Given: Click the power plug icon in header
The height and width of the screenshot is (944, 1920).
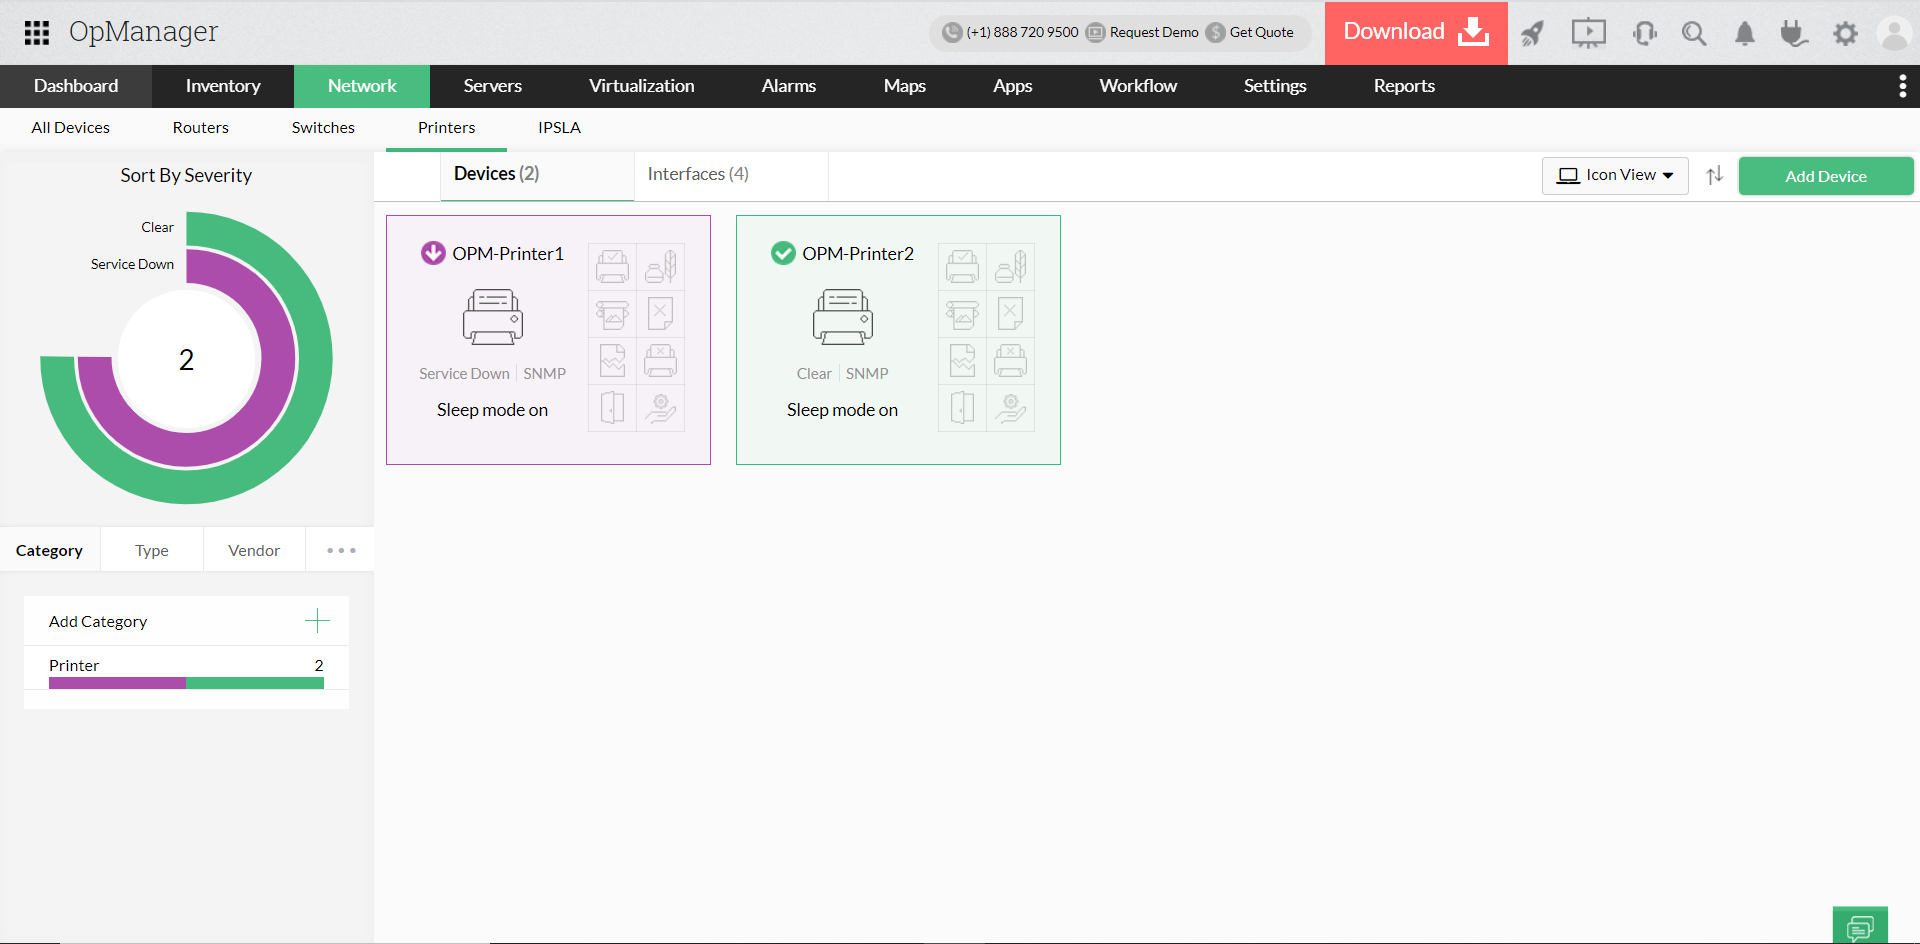Looking at the screenshot, I should tap(1794, 34).
